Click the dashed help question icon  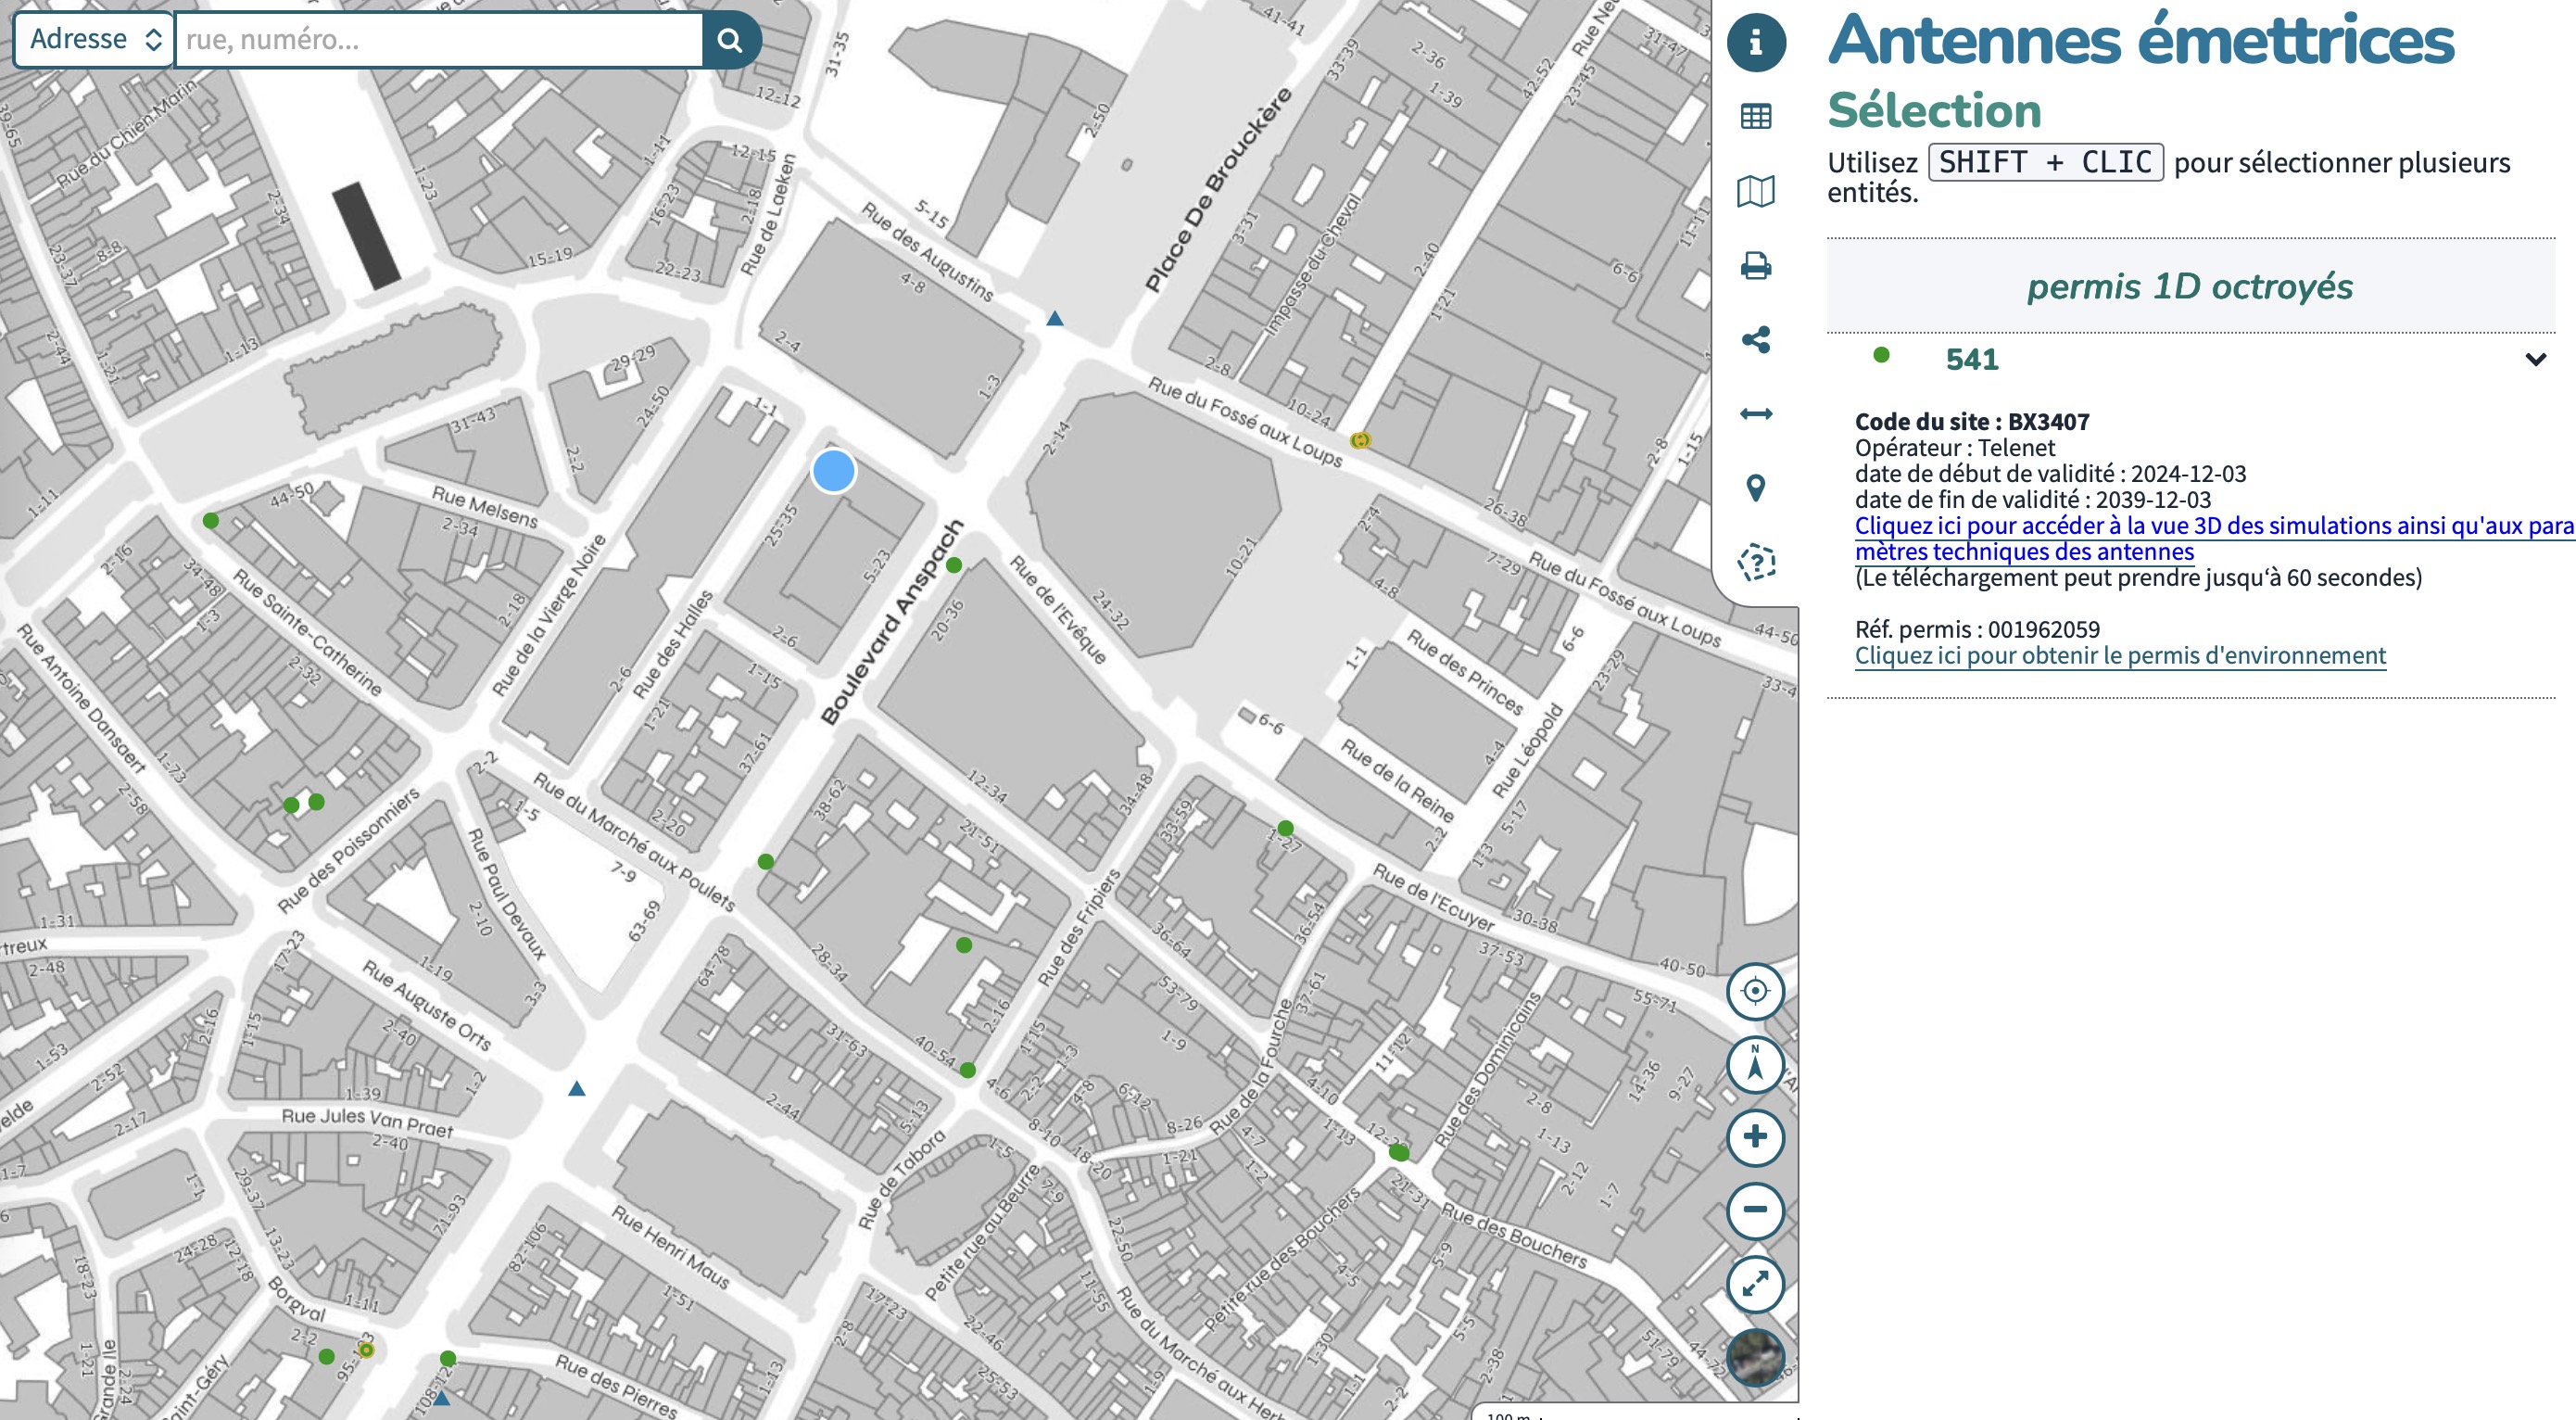[x=1755, y=562]
